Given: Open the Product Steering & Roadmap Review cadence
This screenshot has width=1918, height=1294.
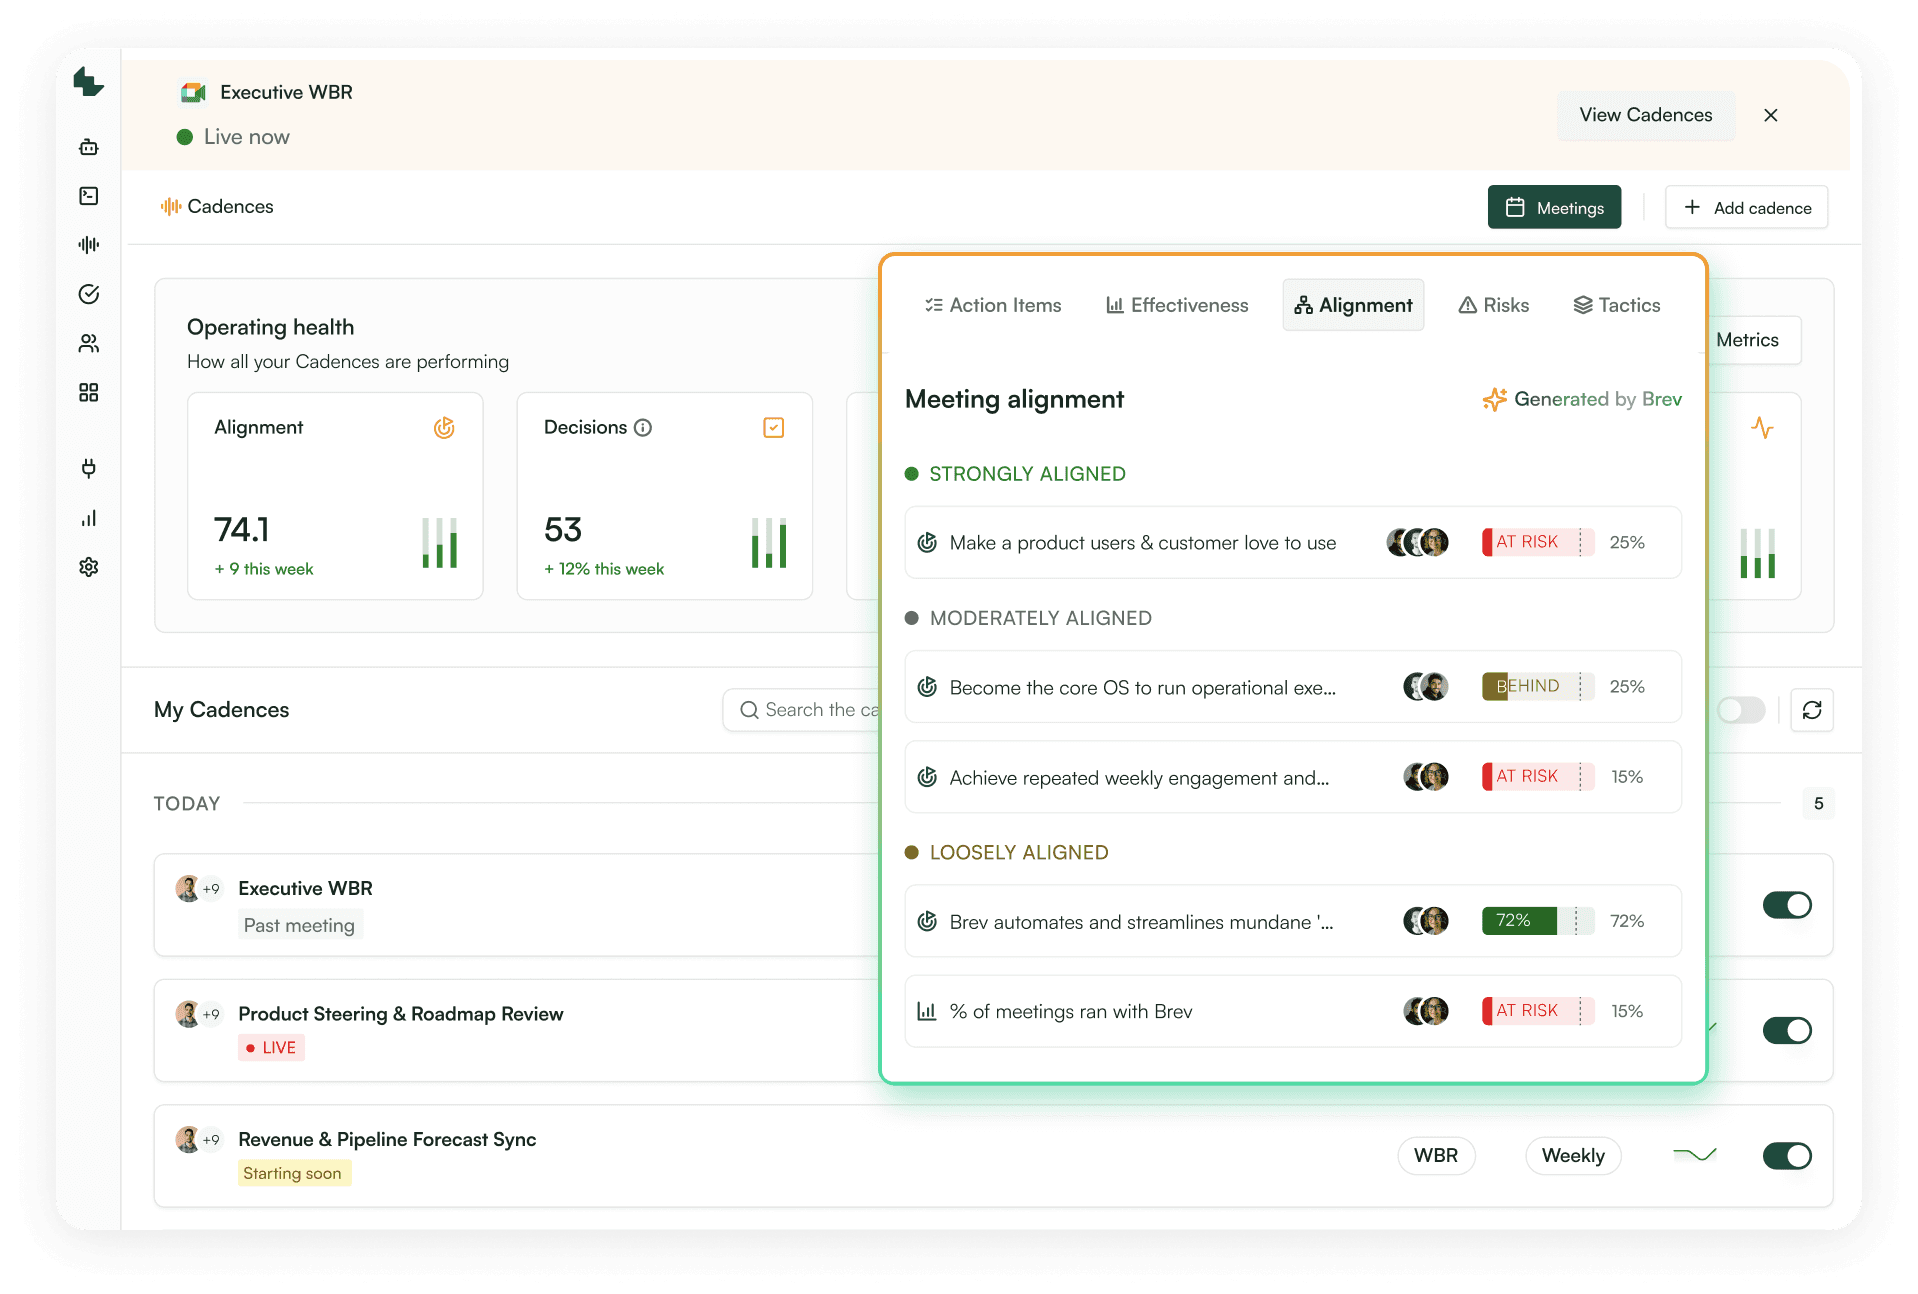Looking at the screenshot, I should click(400, 1014).
